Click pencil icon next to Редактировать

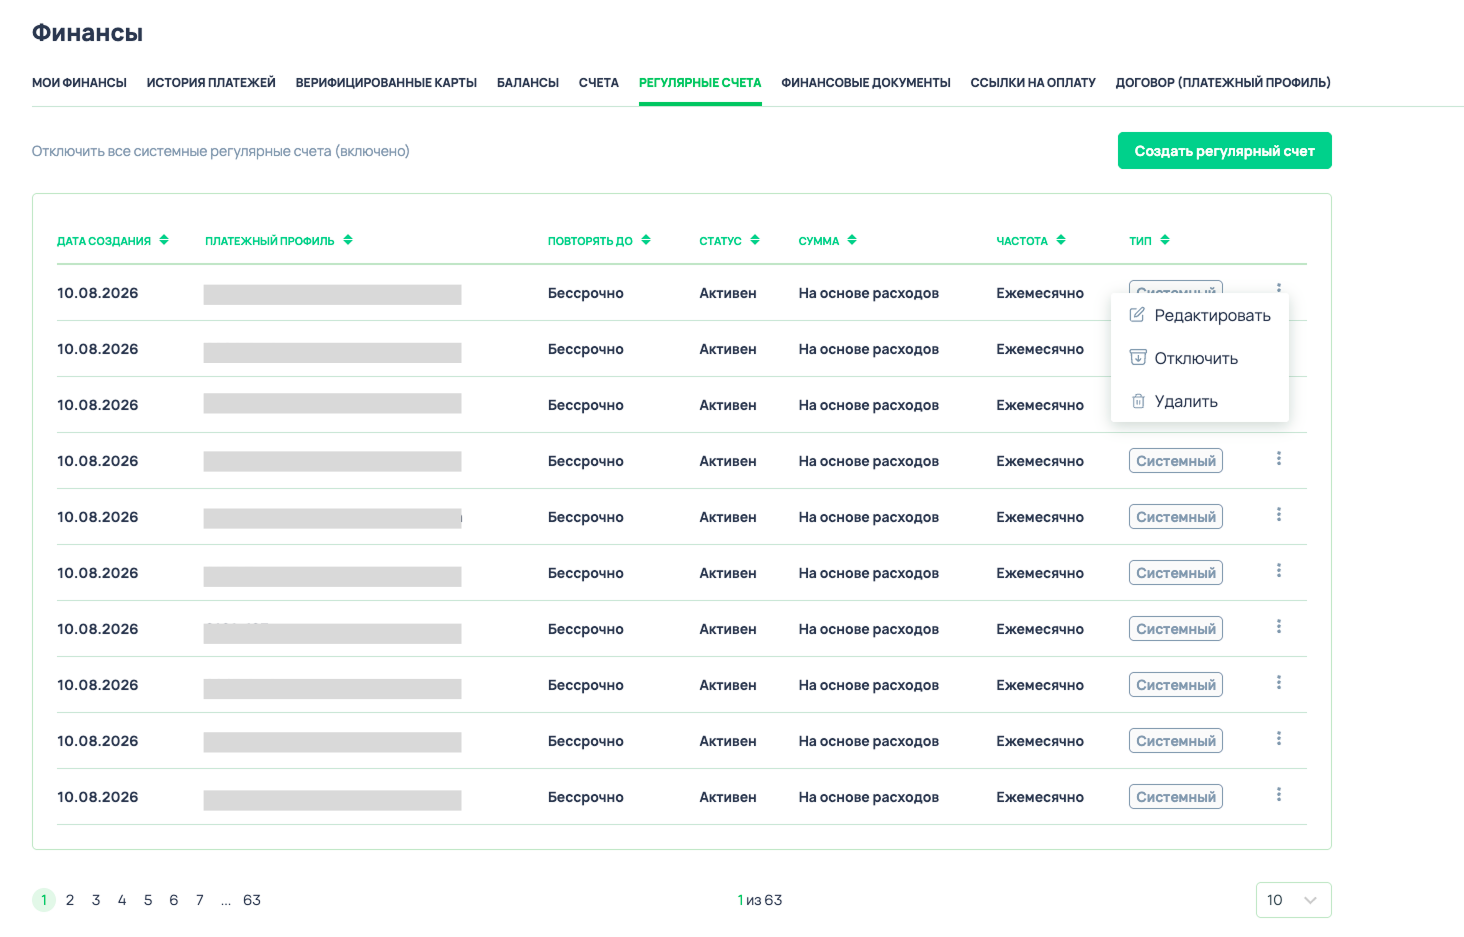pyautogui.click(x=1137, y=315)
